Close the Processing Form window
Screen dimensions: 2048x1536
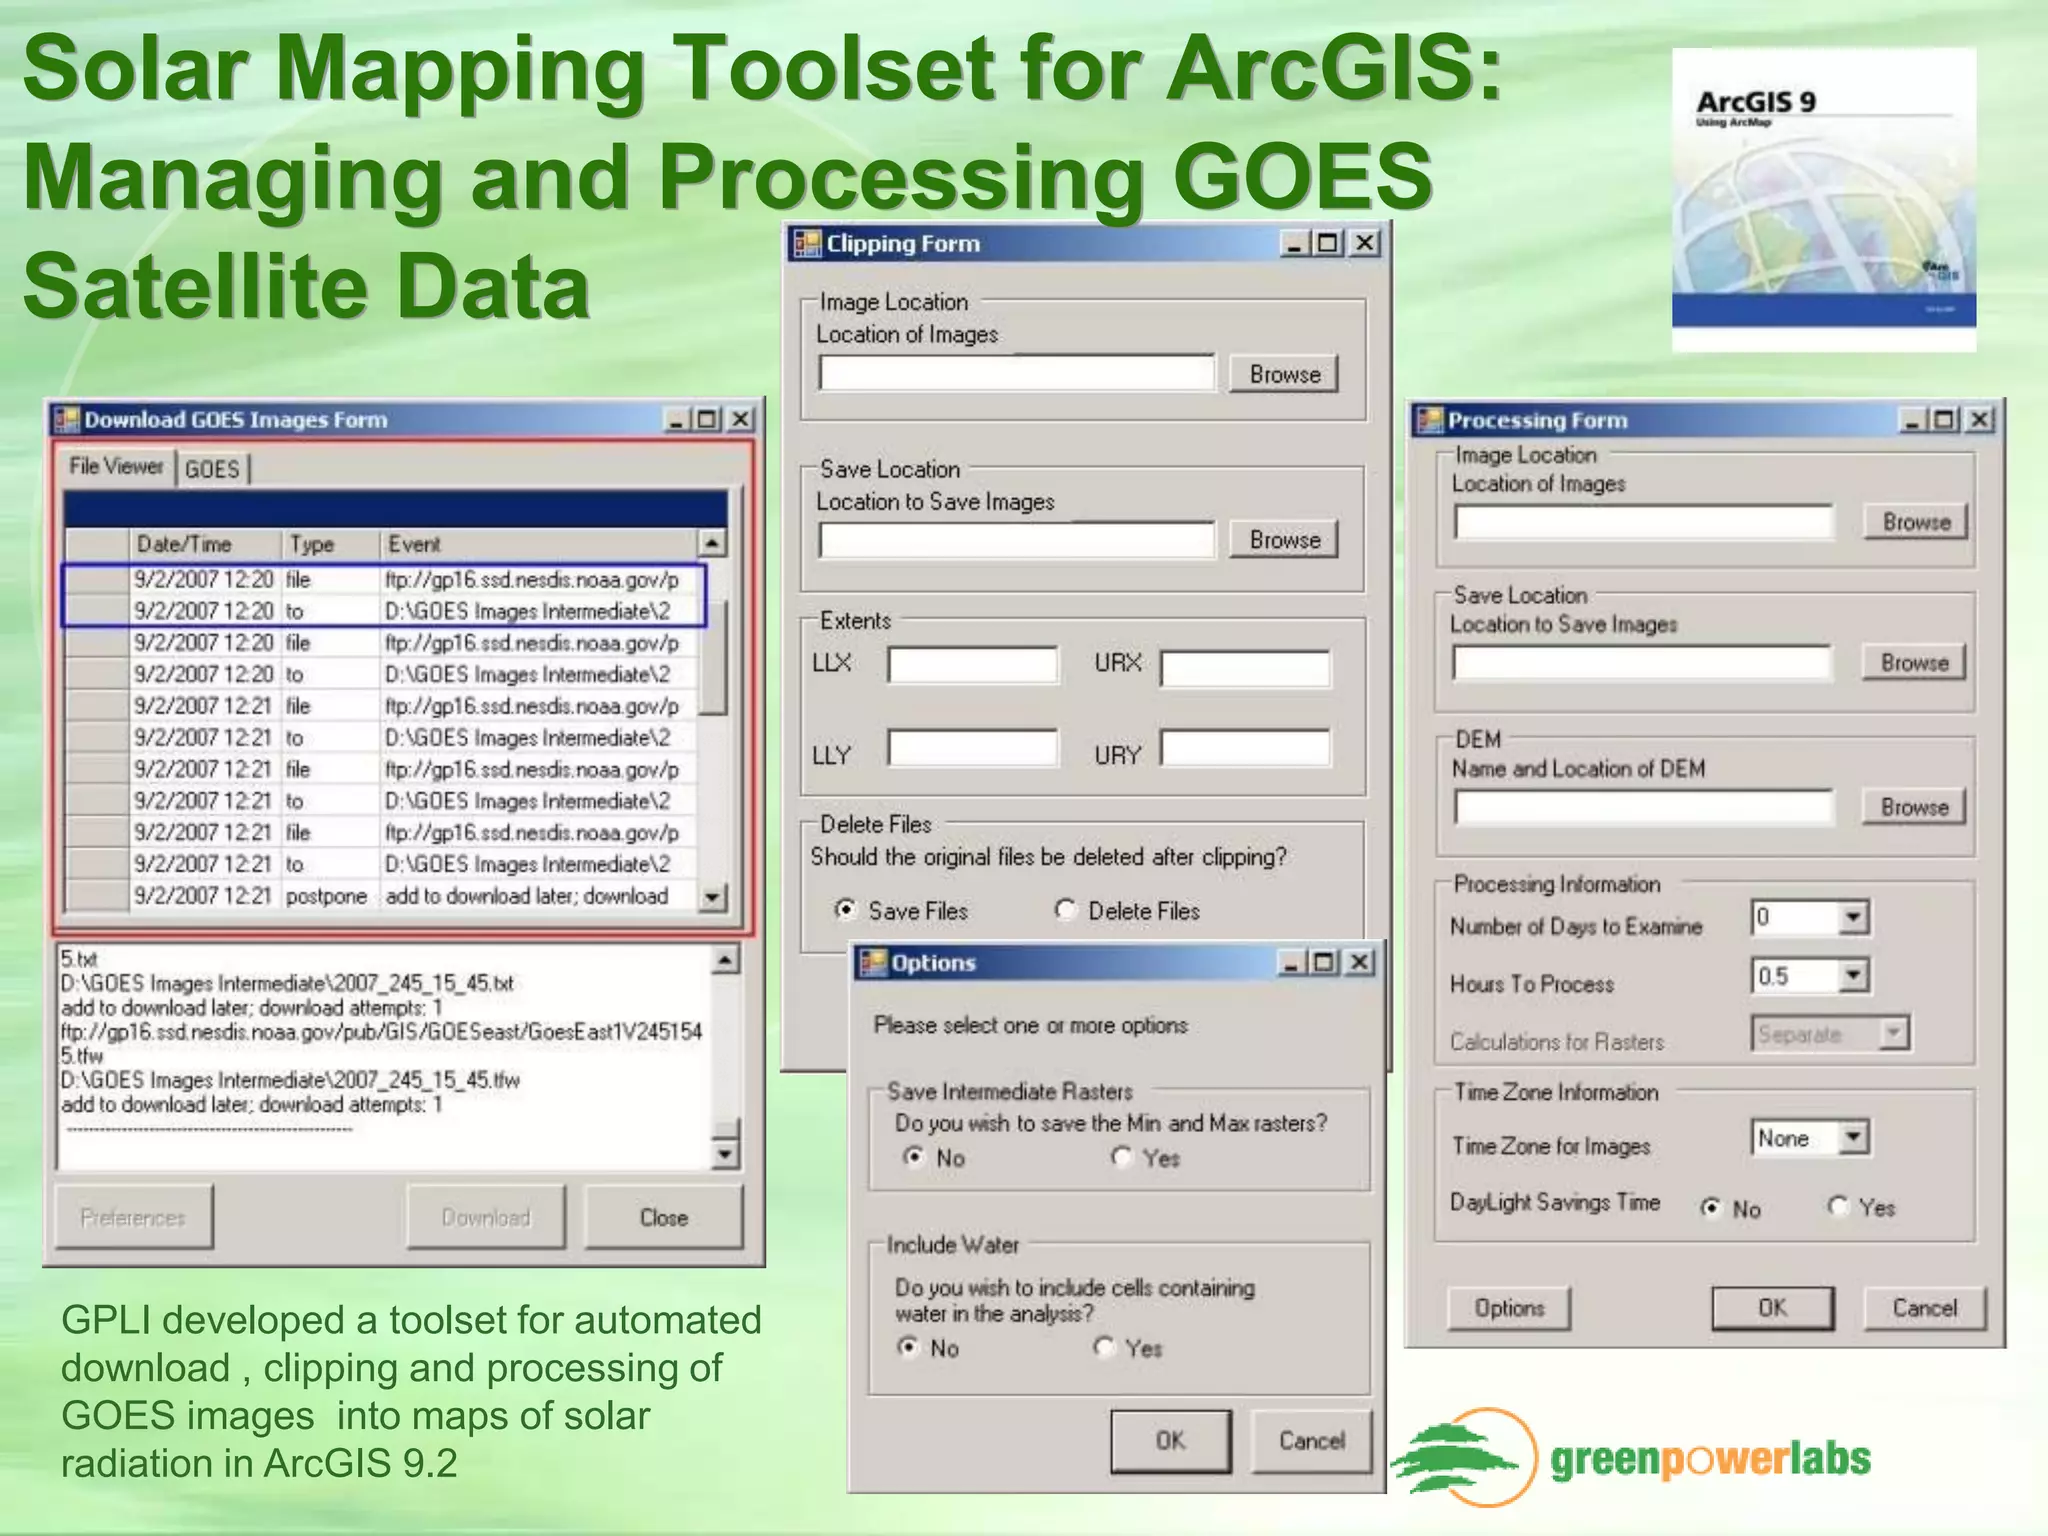[x=1980, y=420]
